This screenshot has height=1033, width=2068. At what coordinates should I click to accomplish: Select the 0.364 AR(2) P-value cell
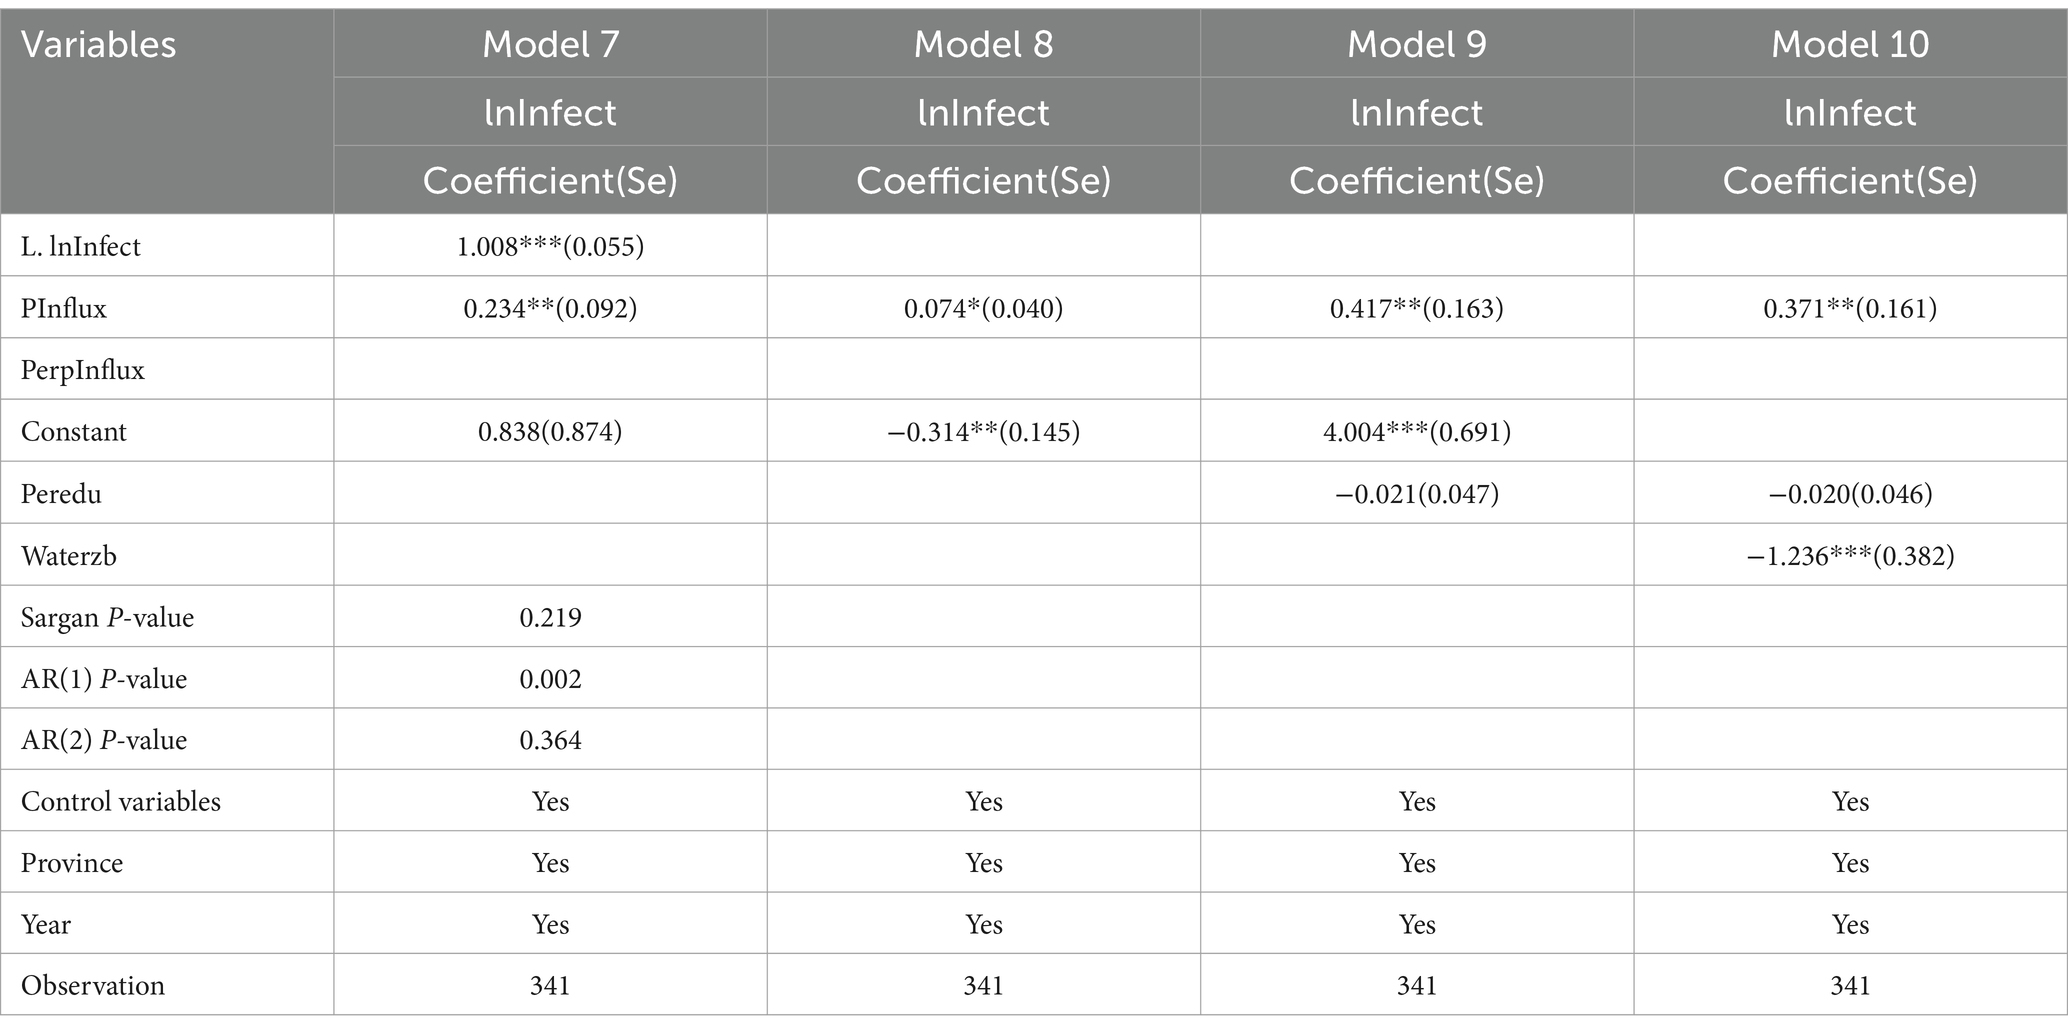550,740
